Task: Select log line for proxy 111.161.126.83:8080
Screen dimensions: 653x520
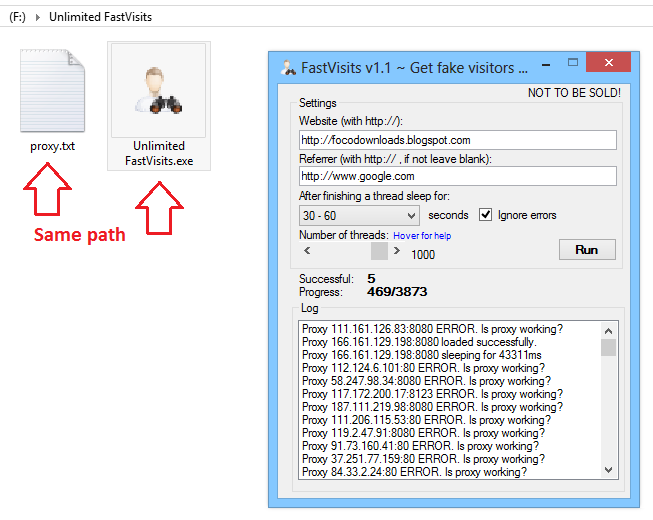Action: [432, 329]
